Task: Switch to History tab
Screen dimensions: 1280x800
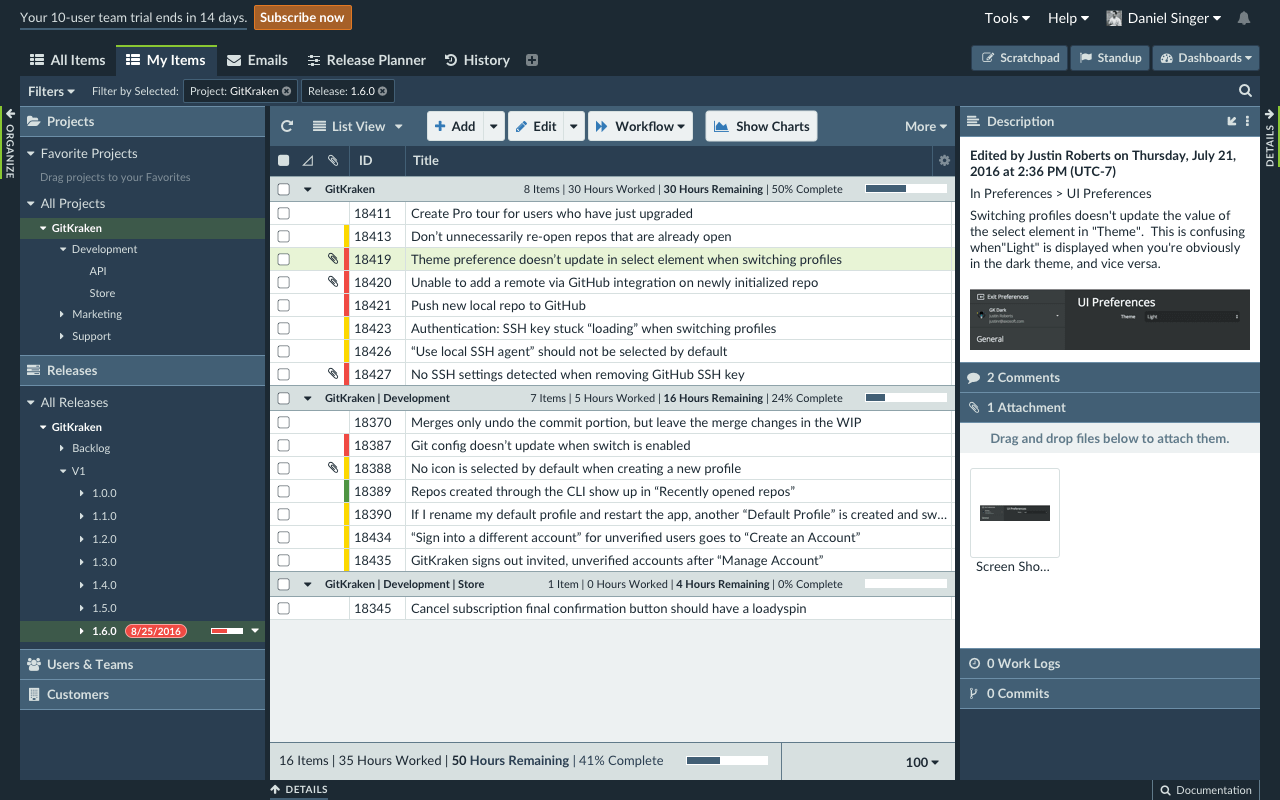Action: (477, 60)
